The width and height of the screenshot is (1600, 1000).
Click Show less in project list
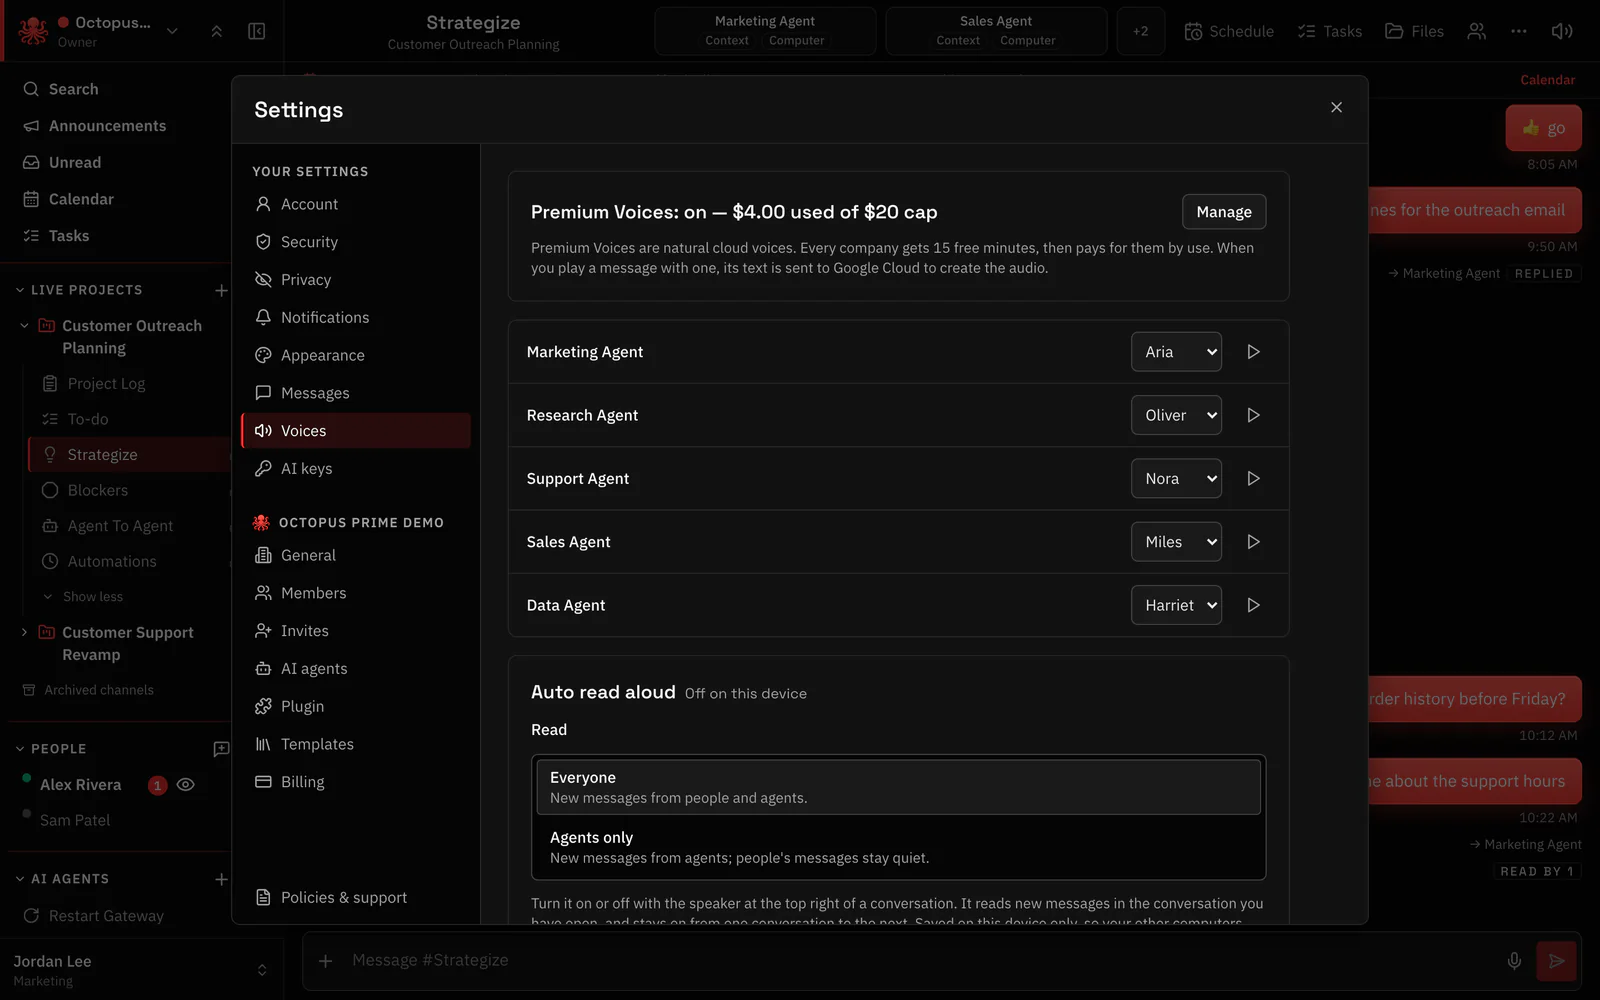point(92,597)
